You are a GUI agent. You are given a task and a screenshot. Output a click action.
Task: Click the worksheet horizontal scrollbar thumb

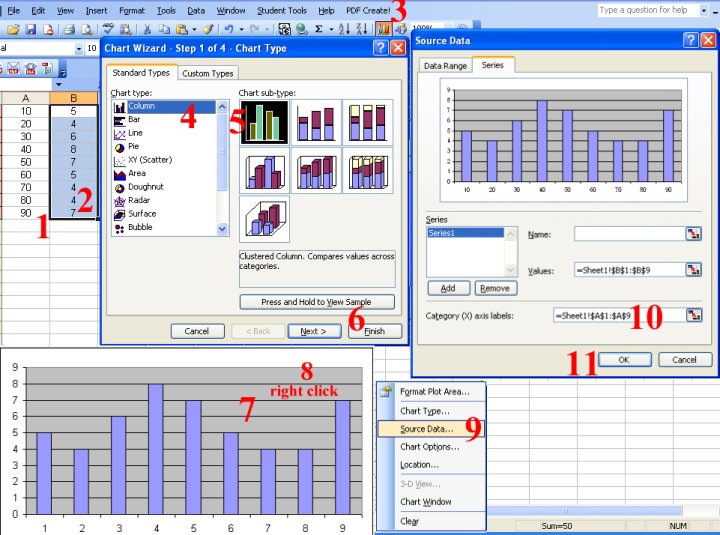click(x=584, y=510)
